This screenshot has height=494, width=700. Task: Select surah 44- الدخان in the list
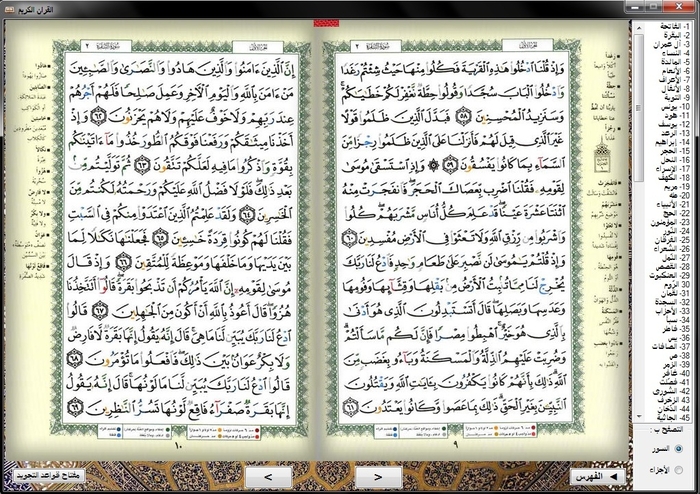coord(674,408)
